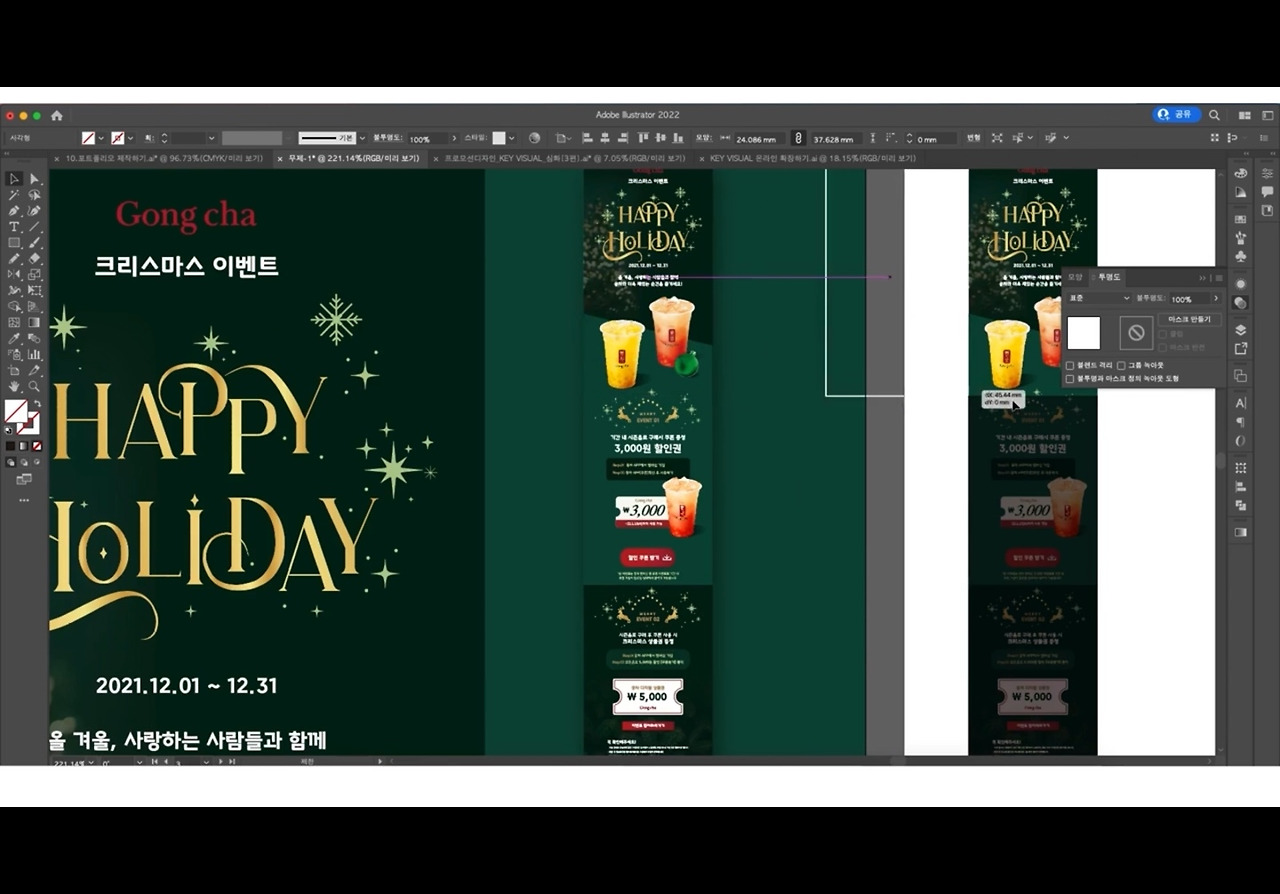The width and height of the screenshot is (1280, 894).
Task: Open the arrange documents icon in title bar
Action: [1245, 115]
